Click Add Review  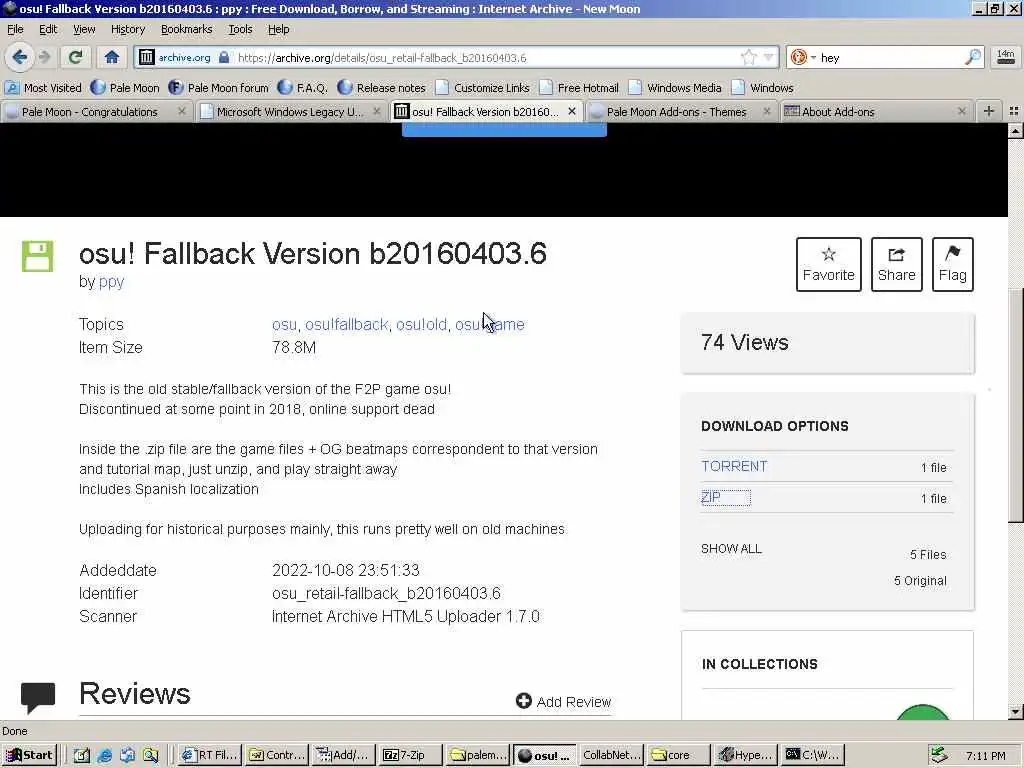tap(564, 701)
